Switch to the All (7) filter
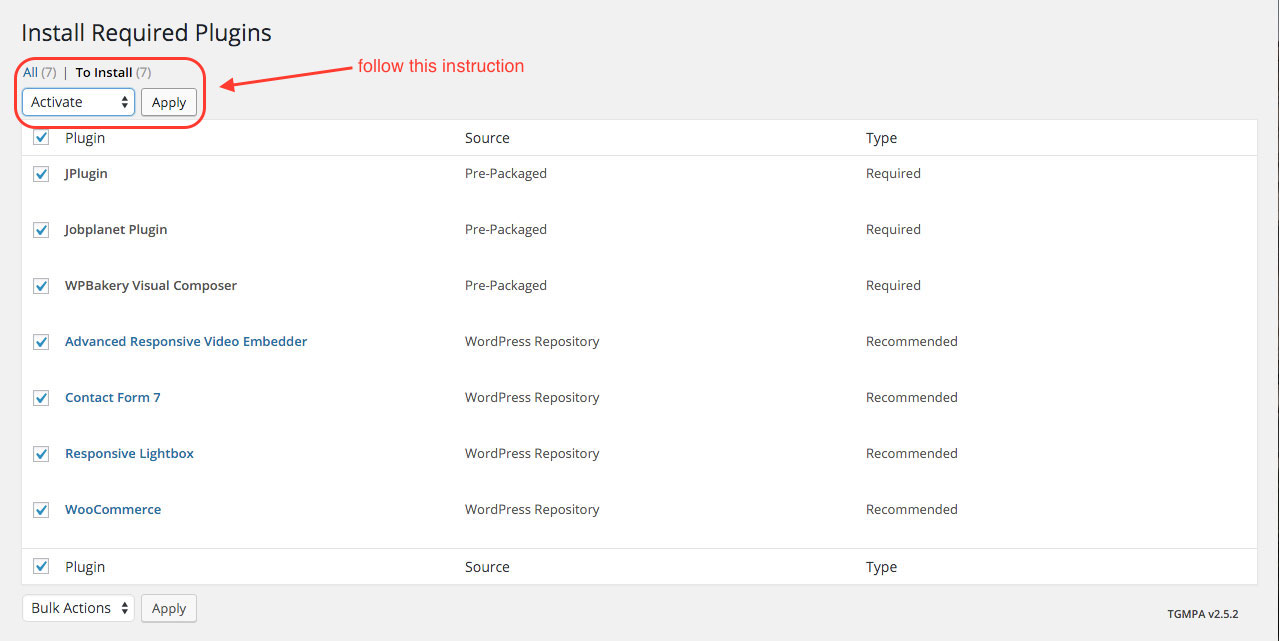1279x641 pixels. (x=40, y=72)
